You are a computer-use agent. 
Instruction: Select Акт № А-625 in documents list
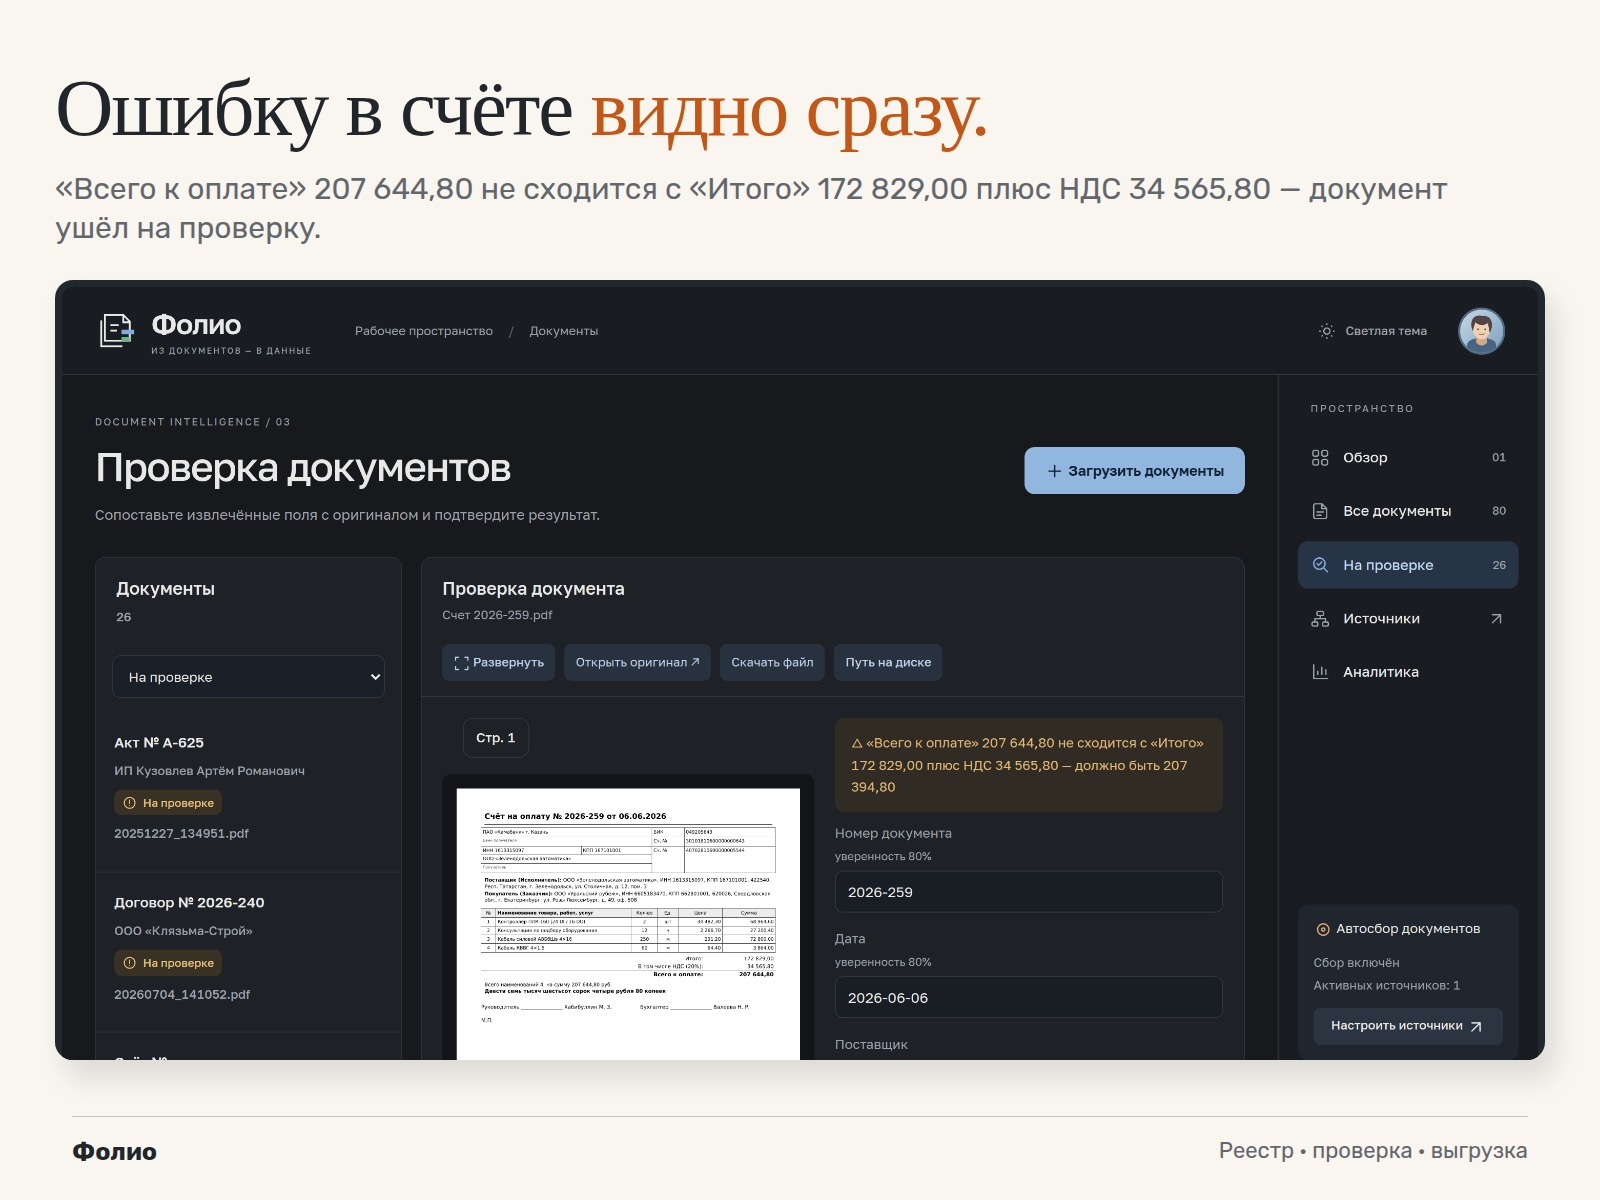(x=248, y=788)
